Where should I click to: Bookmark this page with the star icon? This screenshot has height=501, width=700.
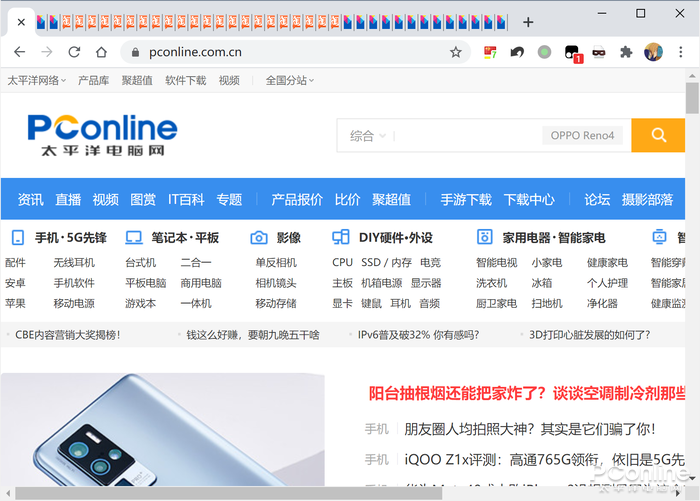(x=456, y=52)
